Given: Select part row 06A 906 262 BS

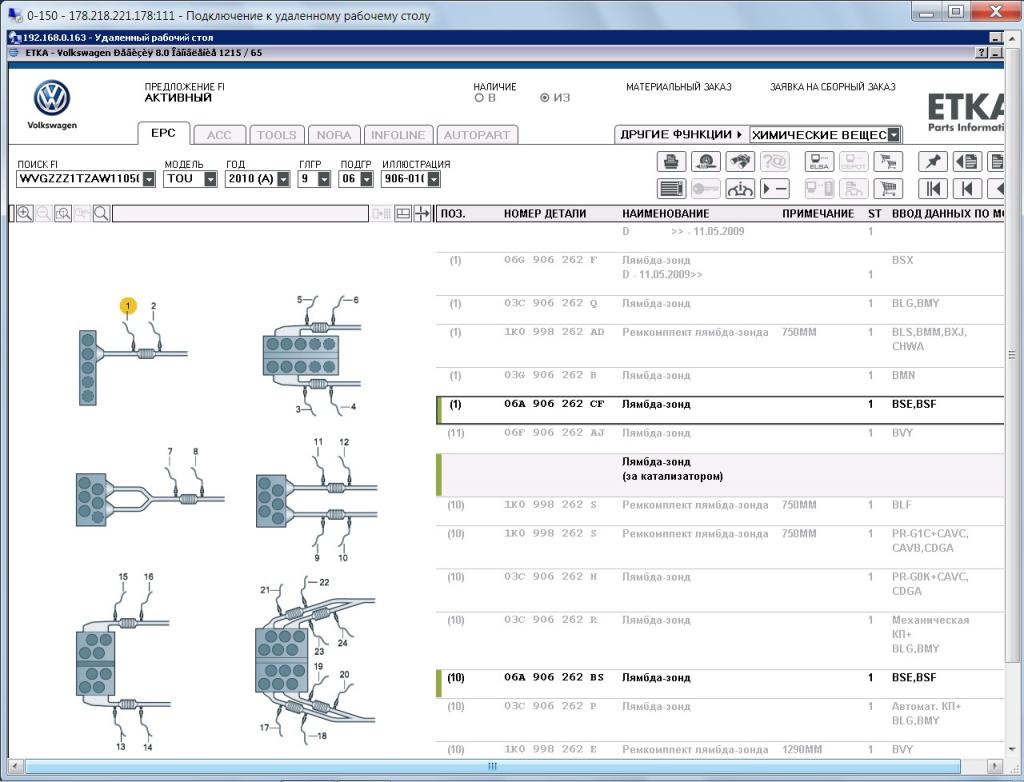Looking at the screenshot, I should coord(720,683).
